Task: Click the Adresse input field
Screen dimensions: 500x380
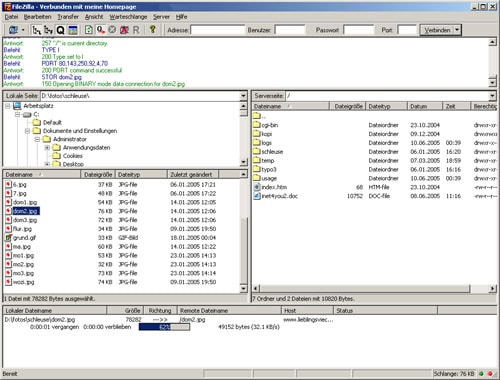Action: tap(217, 30)
